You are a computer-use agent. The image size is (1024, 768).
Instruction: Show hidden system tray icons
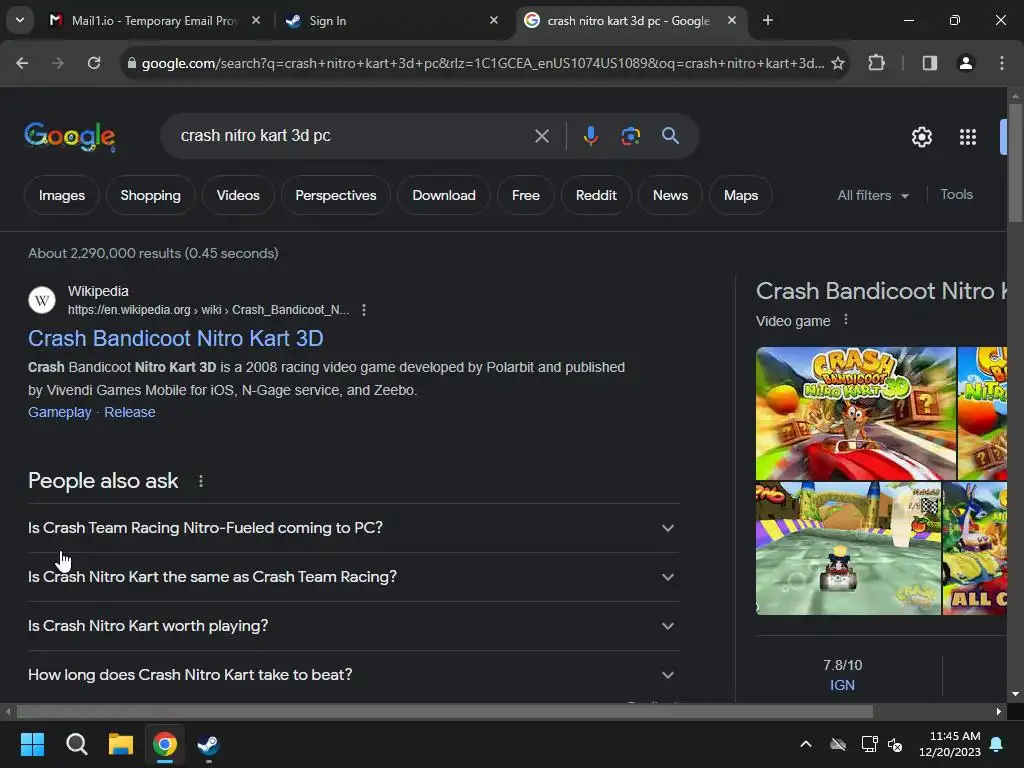806,744
